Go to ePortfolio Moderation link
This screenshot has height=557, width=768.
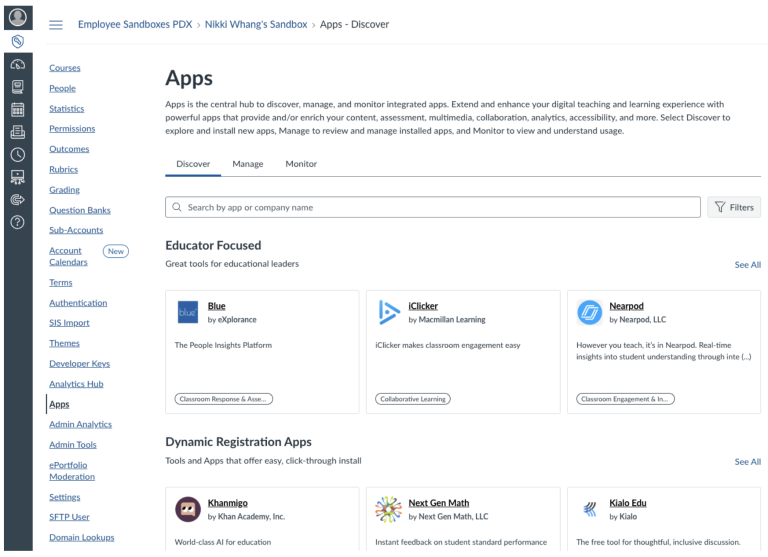pos(72,471)
